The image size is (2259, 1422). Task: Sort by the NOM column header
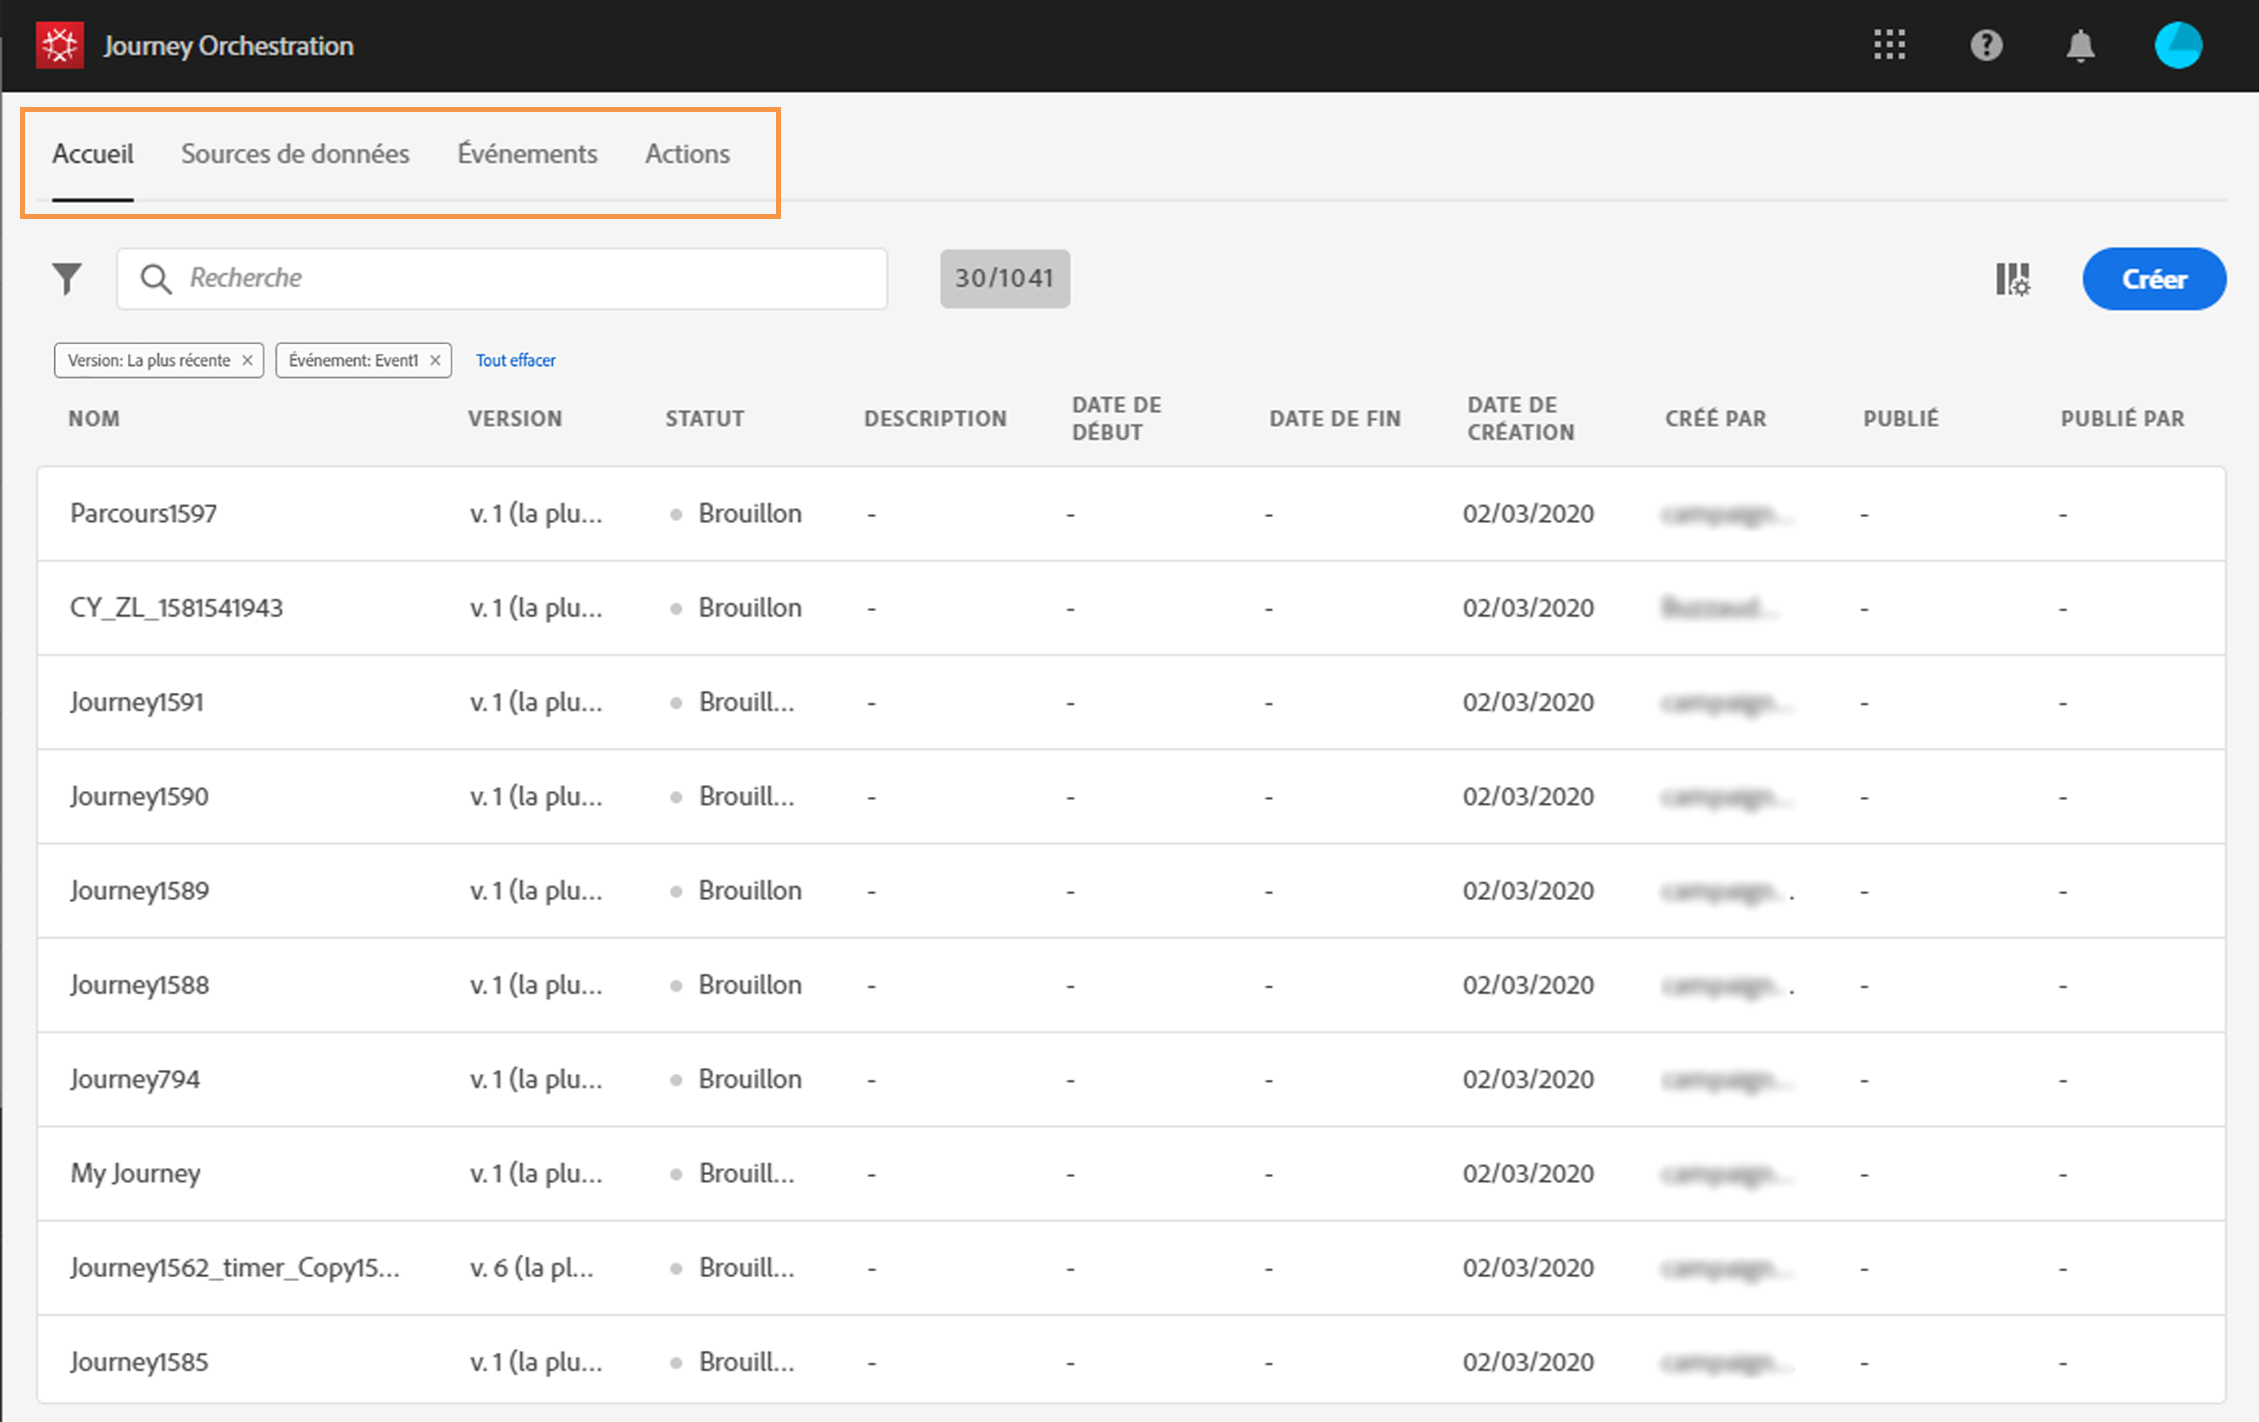[94, 419]
